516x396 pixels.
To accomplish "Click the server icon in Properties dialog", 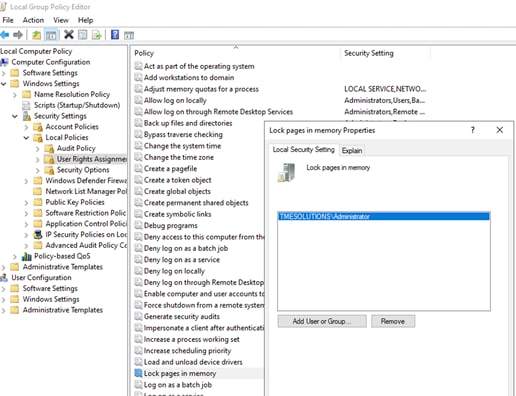I will pos(286,172).
